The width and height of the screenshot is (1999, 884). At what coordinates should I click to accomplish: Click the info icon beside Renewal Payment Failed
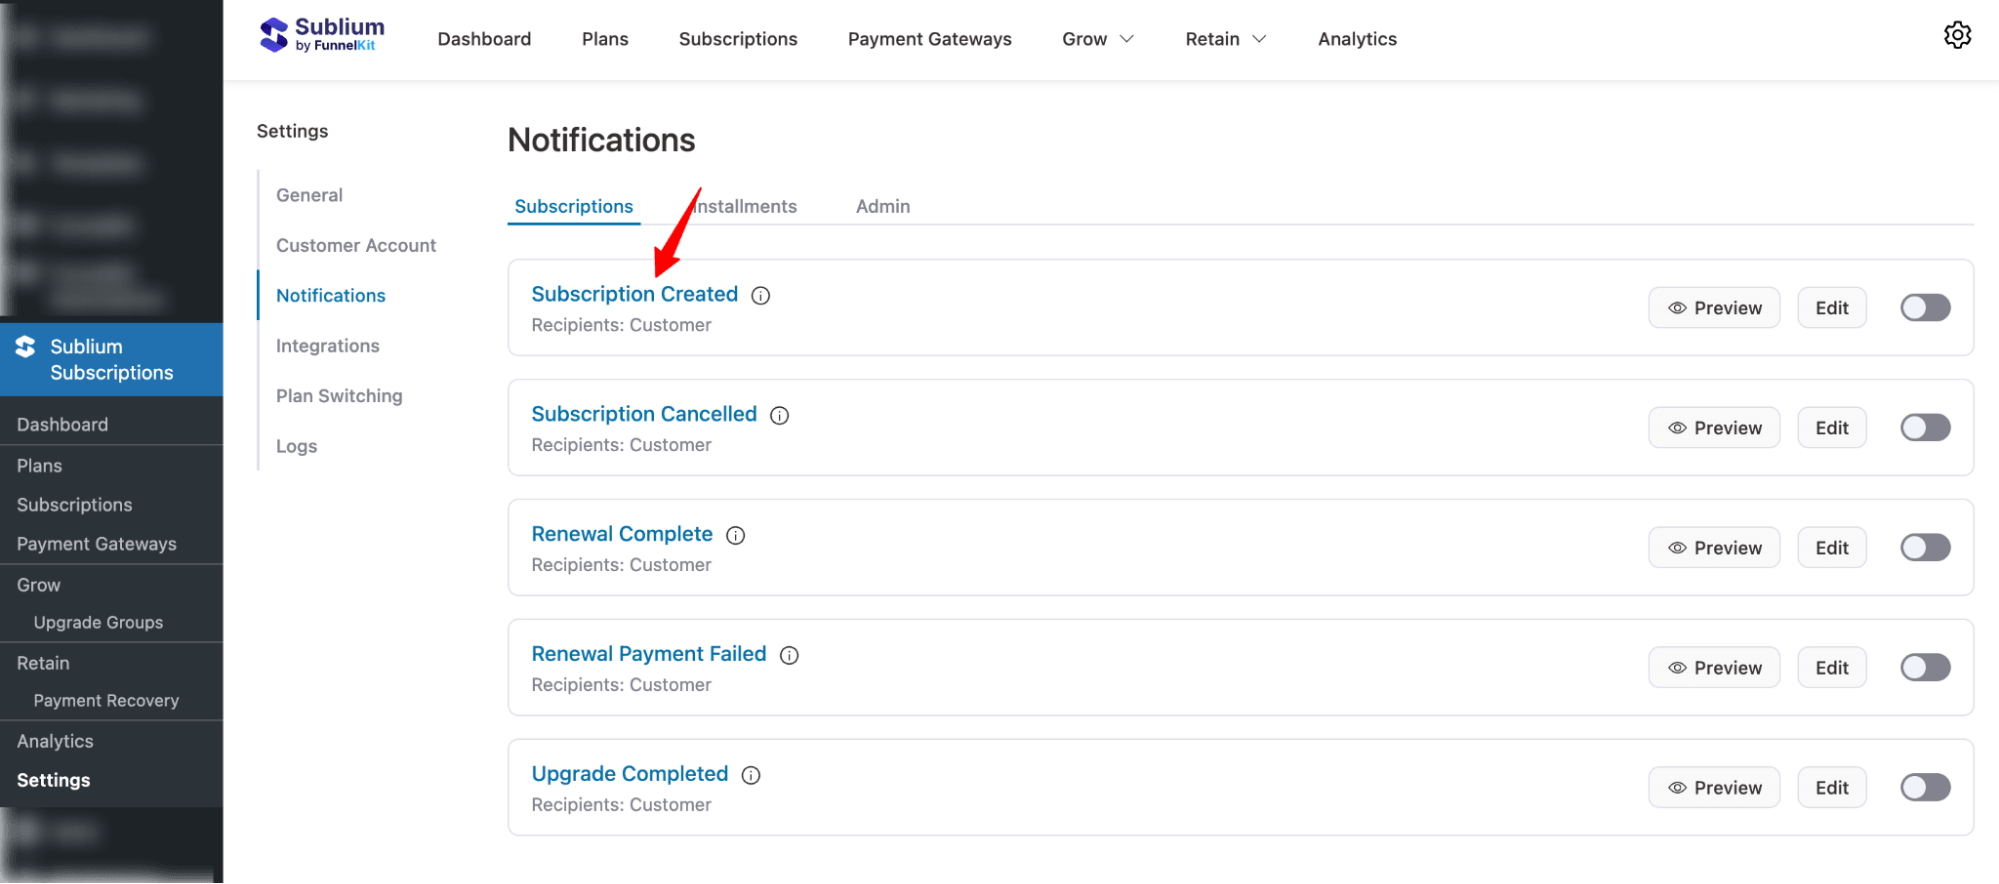(x=789, y=655)
